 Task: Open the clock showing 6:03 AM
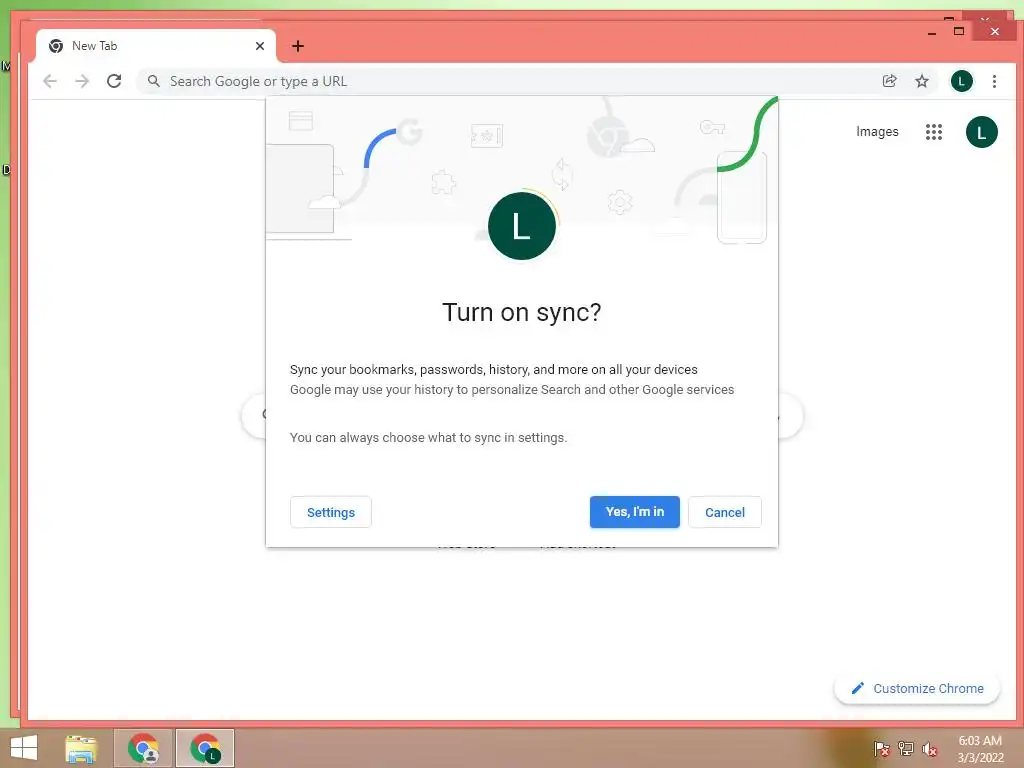(x=980, y=748)
